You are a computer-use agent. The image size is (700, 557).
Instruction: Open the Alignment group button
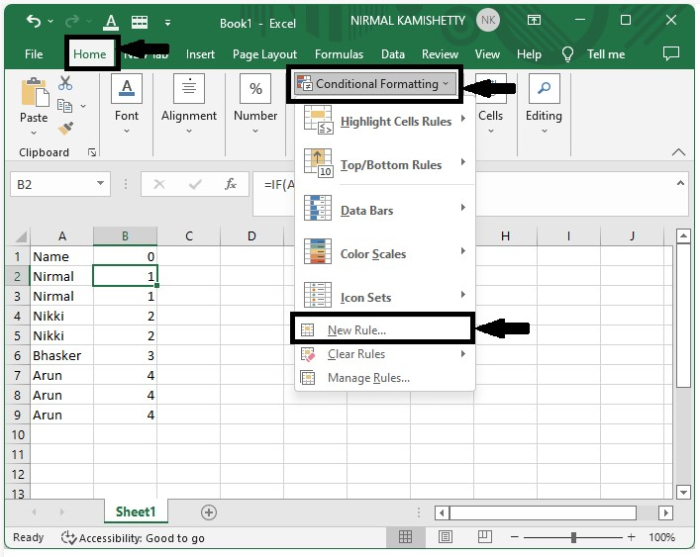(x=189, y=89)
